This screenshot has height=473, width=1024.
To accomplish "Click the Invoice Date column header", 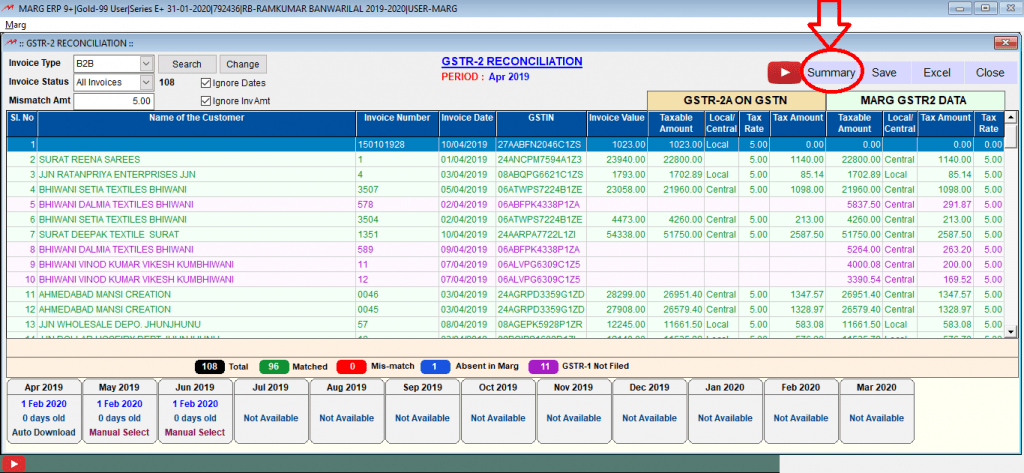I will tap(466, 123).
